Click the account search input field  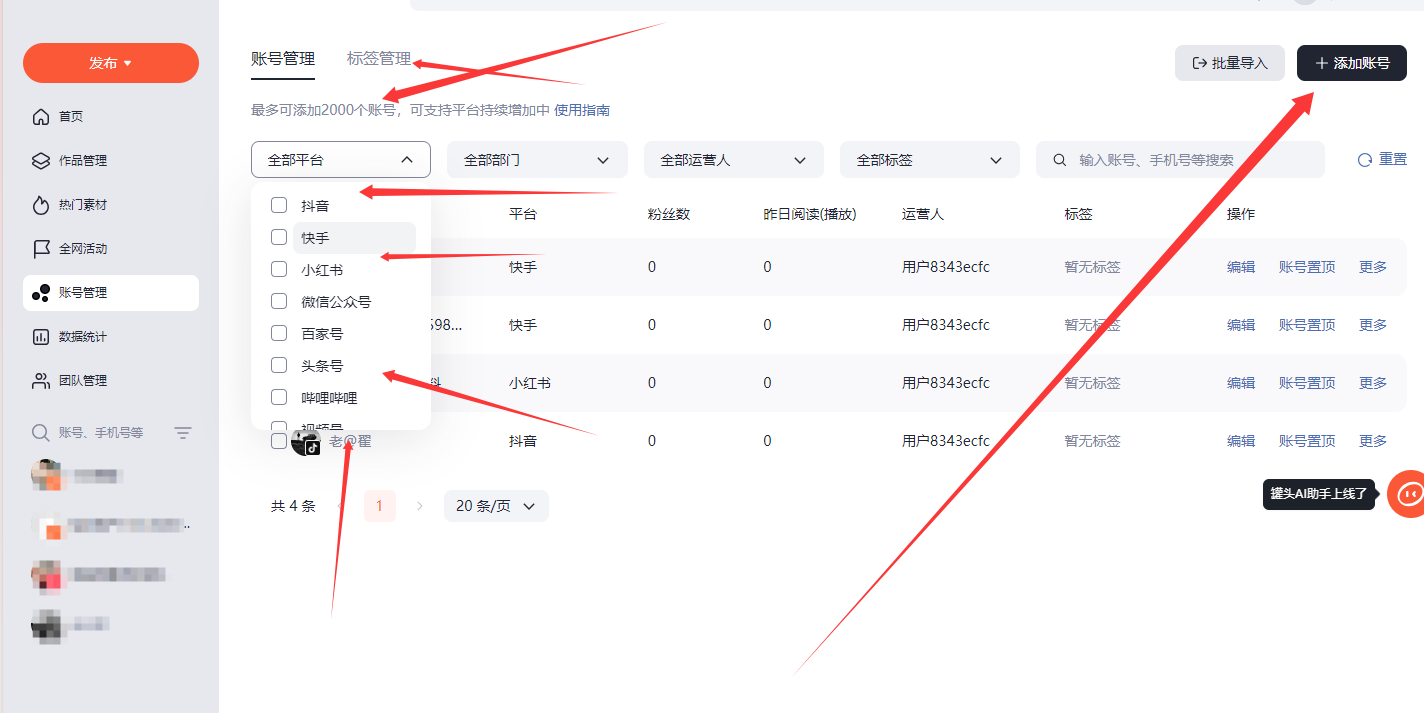point(1190,160)
